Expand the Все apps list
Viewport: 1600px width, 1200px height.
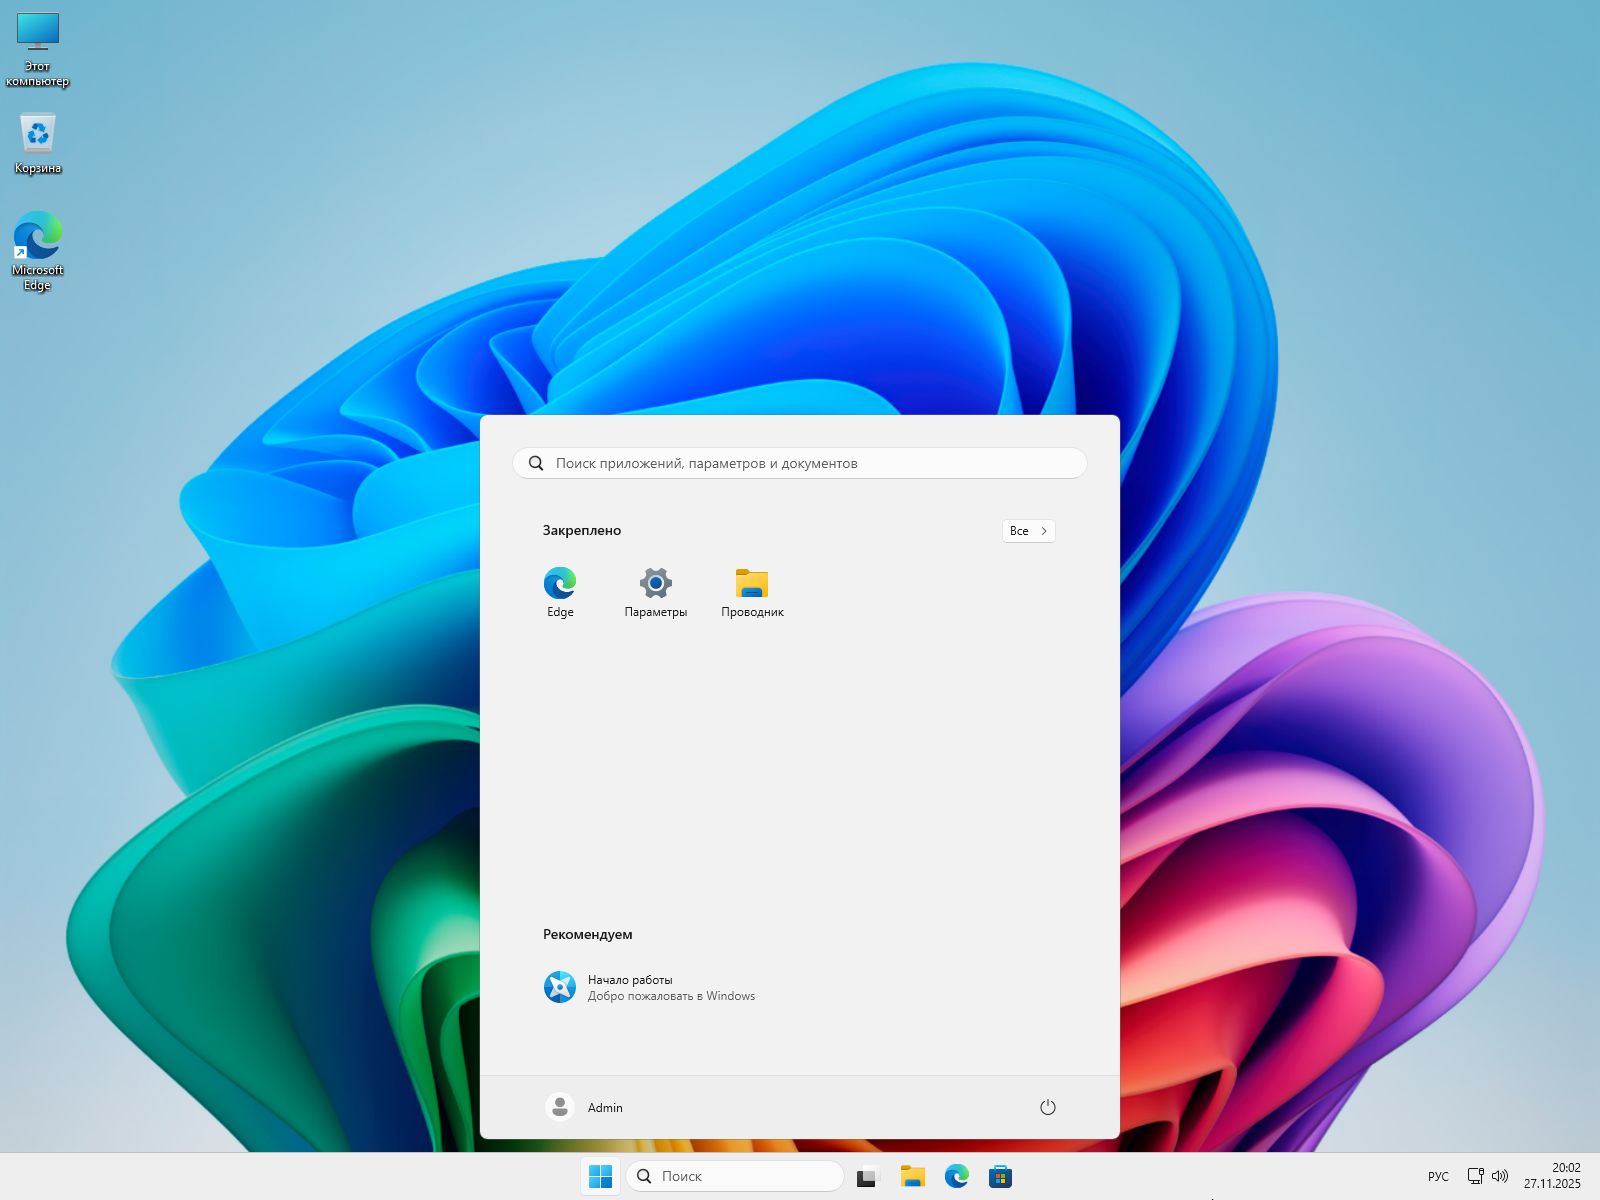pyautogui.click(x=1028, y=531)
